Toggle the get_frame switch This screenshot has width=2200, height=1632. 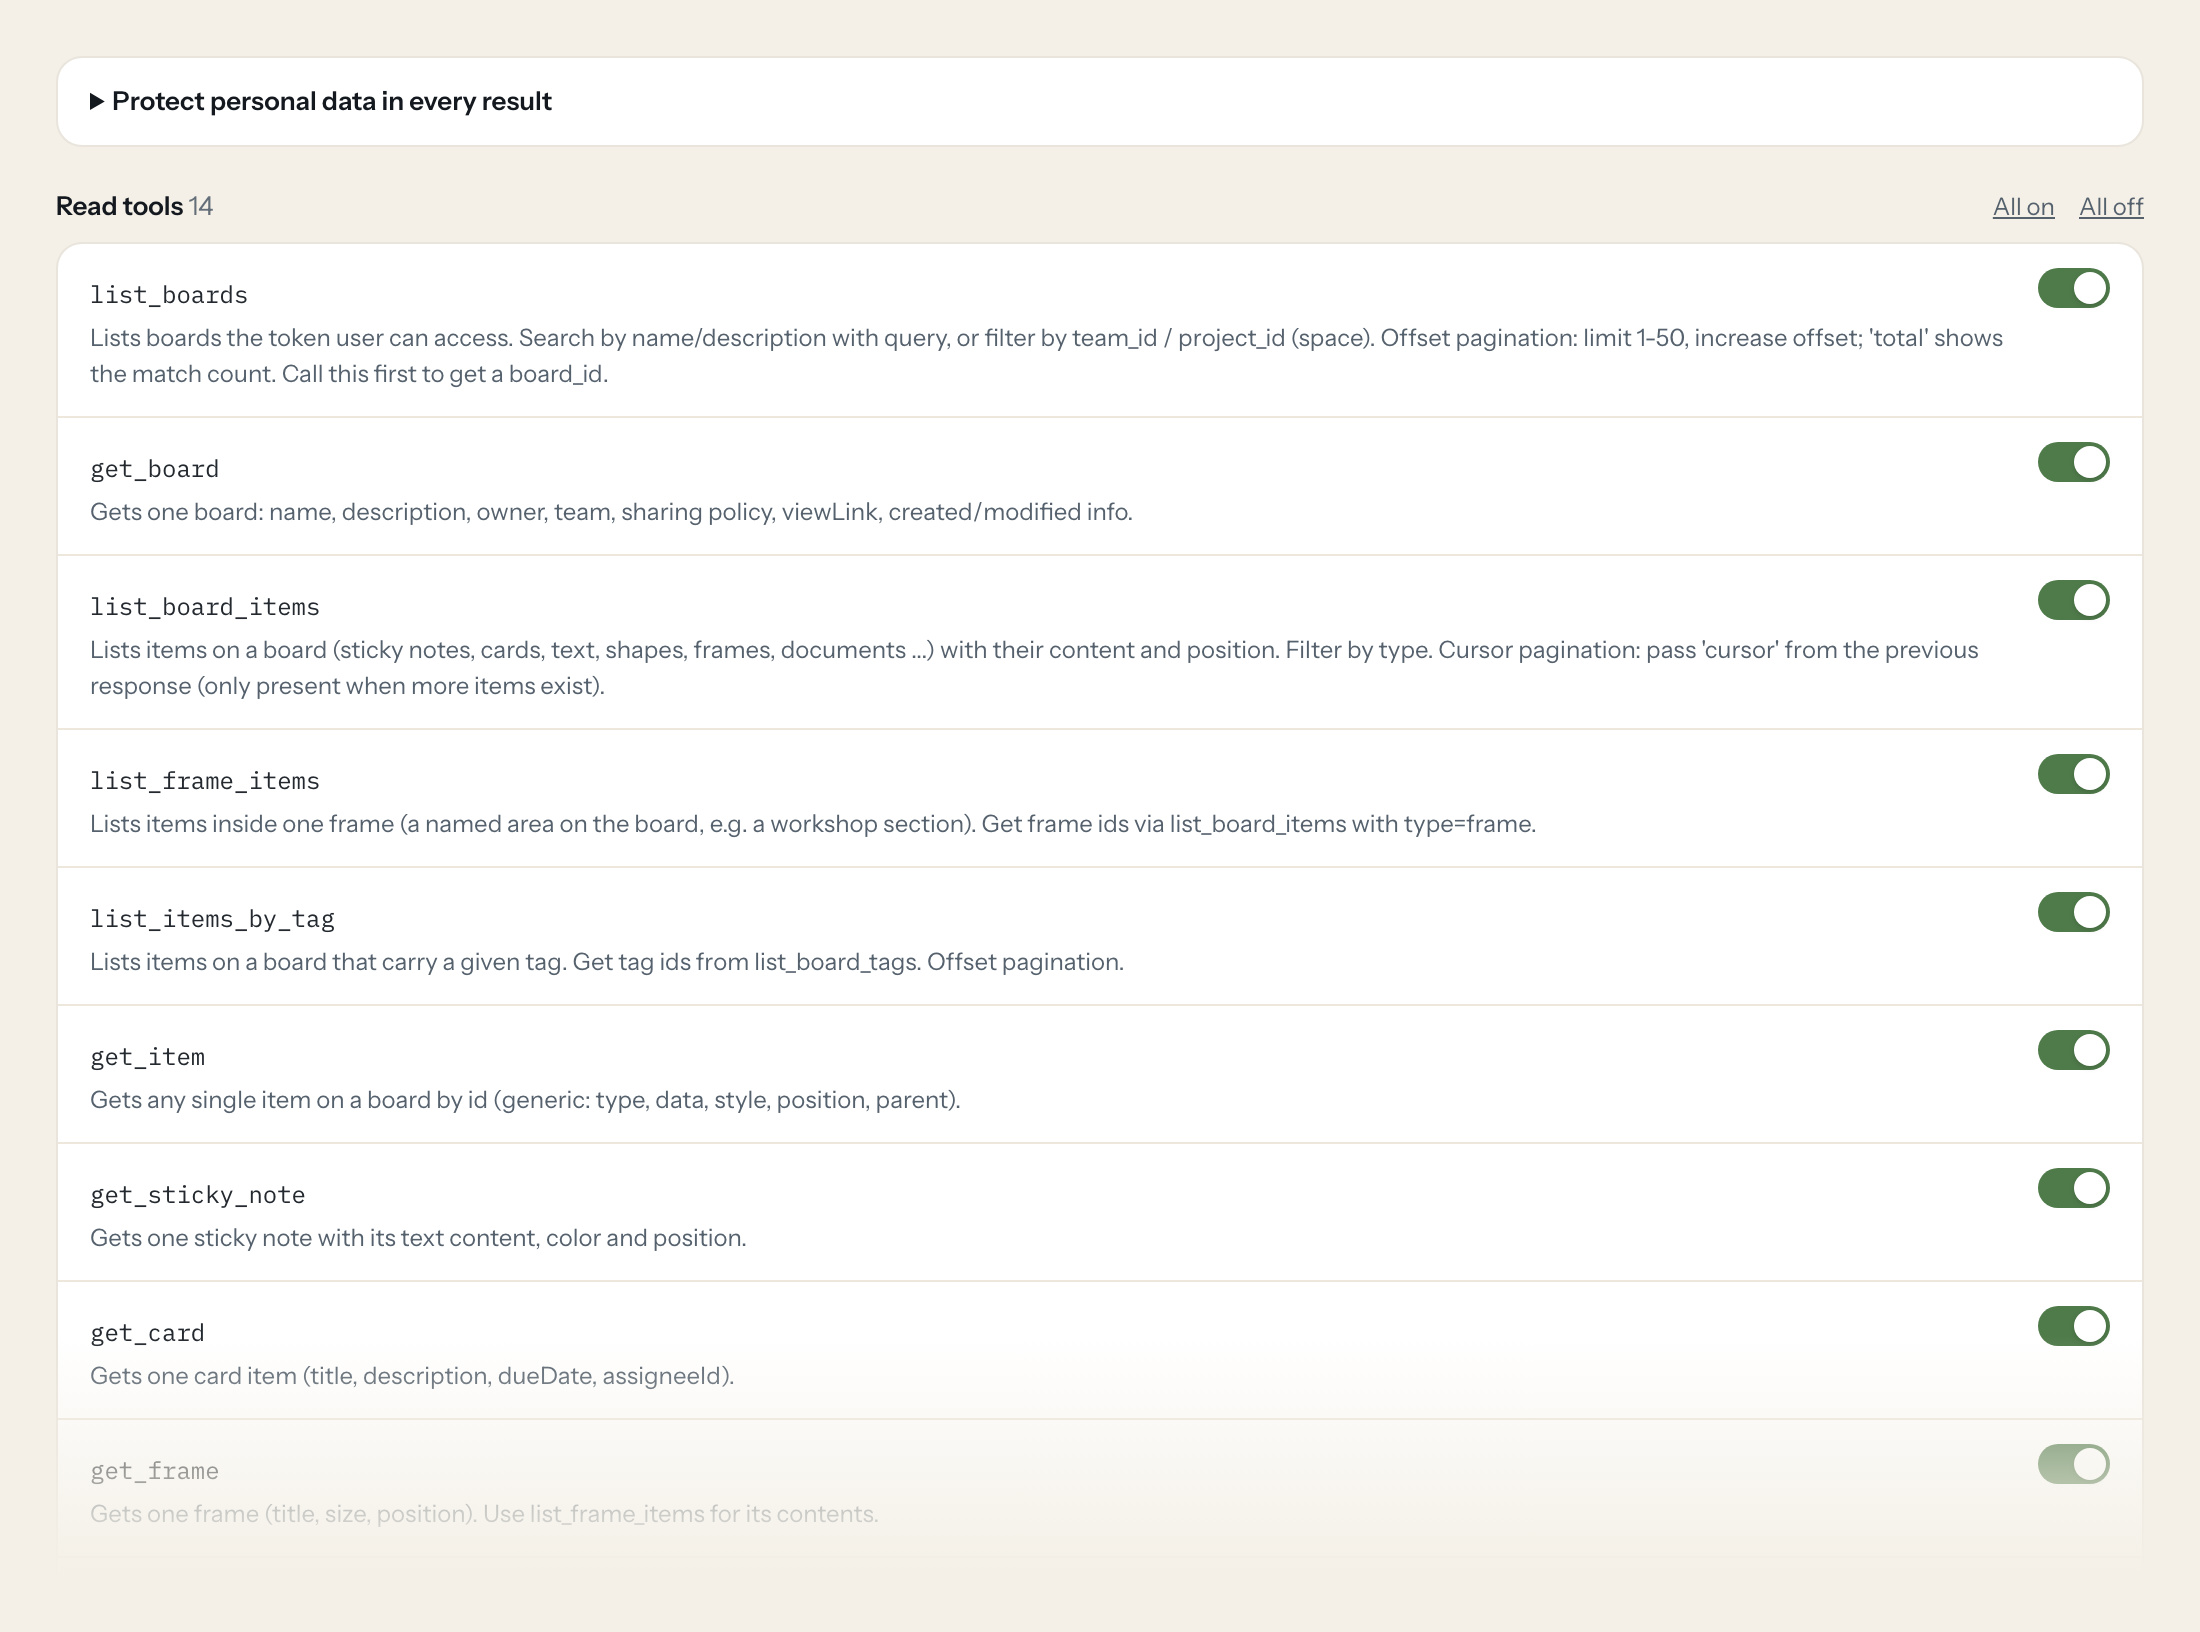tap(2073, 1464)
